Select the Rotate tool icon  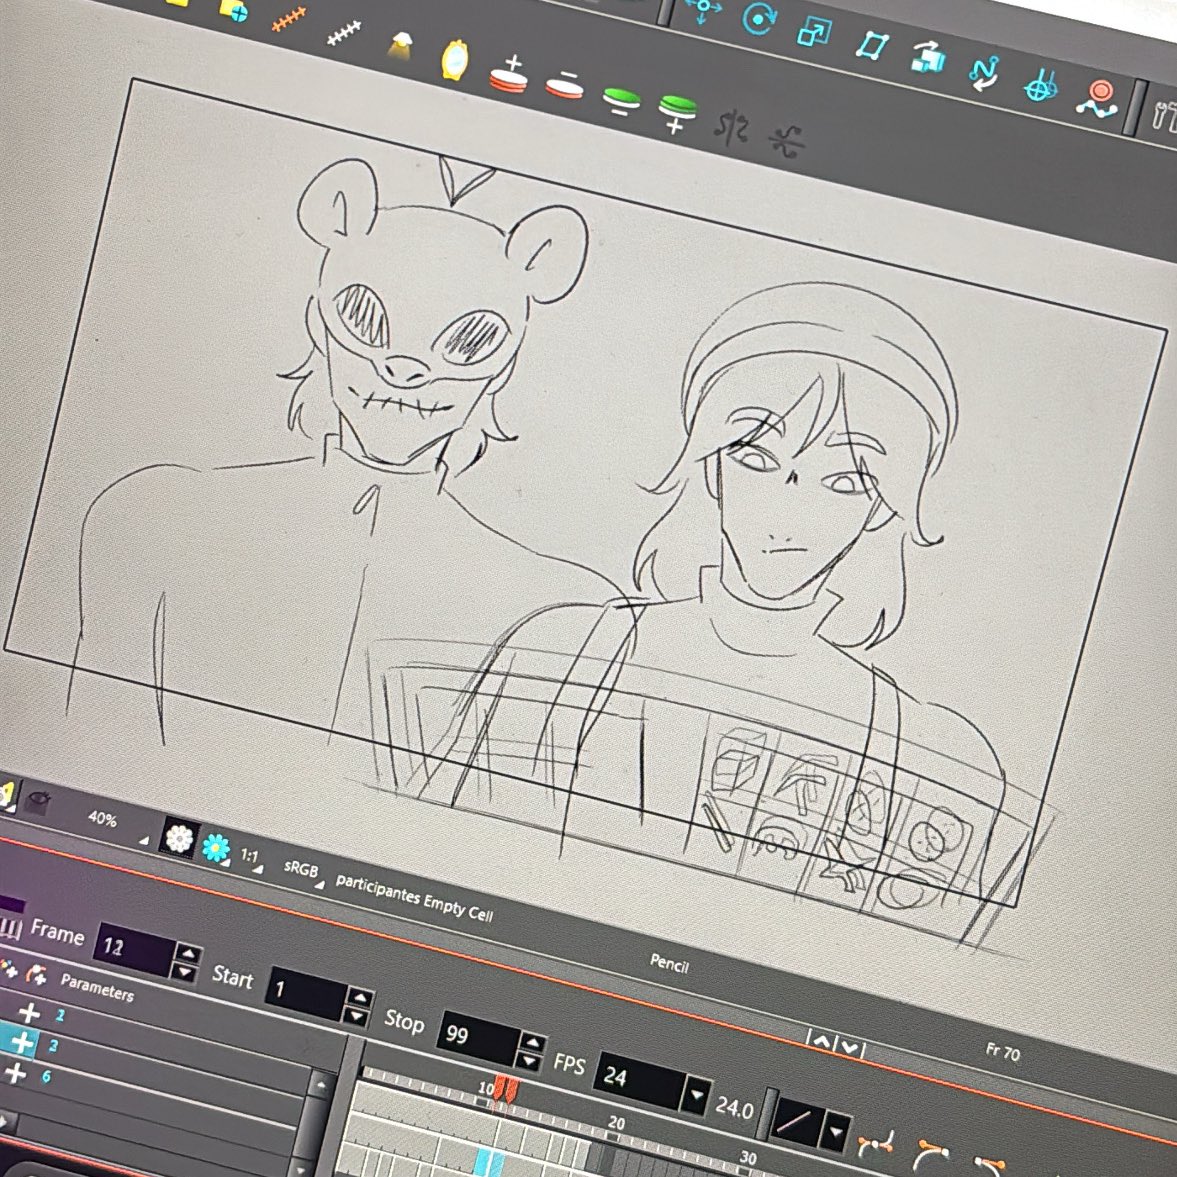click(x=758, y=18)
